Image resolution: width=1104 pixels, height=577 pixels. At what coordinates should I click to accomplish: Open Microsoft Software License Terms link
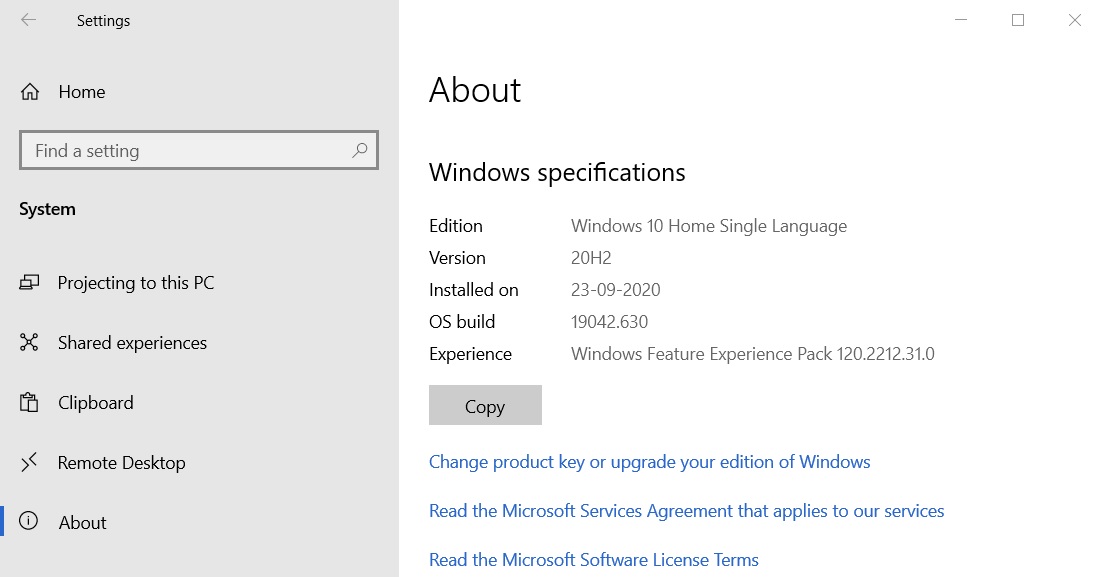[594, 560]
